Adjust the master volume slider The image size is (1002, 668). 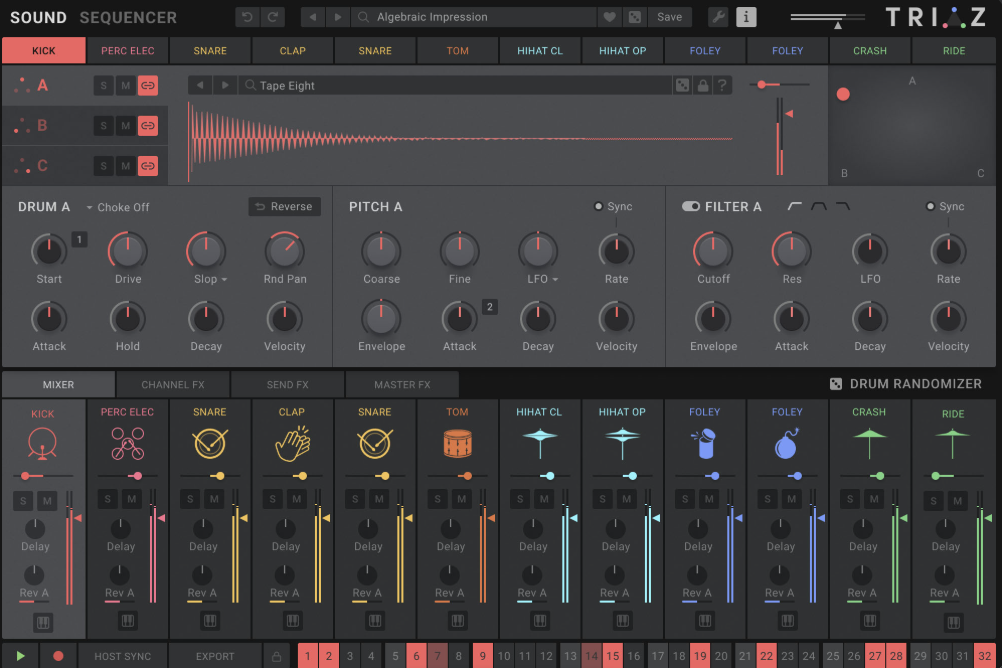[829, 18]
